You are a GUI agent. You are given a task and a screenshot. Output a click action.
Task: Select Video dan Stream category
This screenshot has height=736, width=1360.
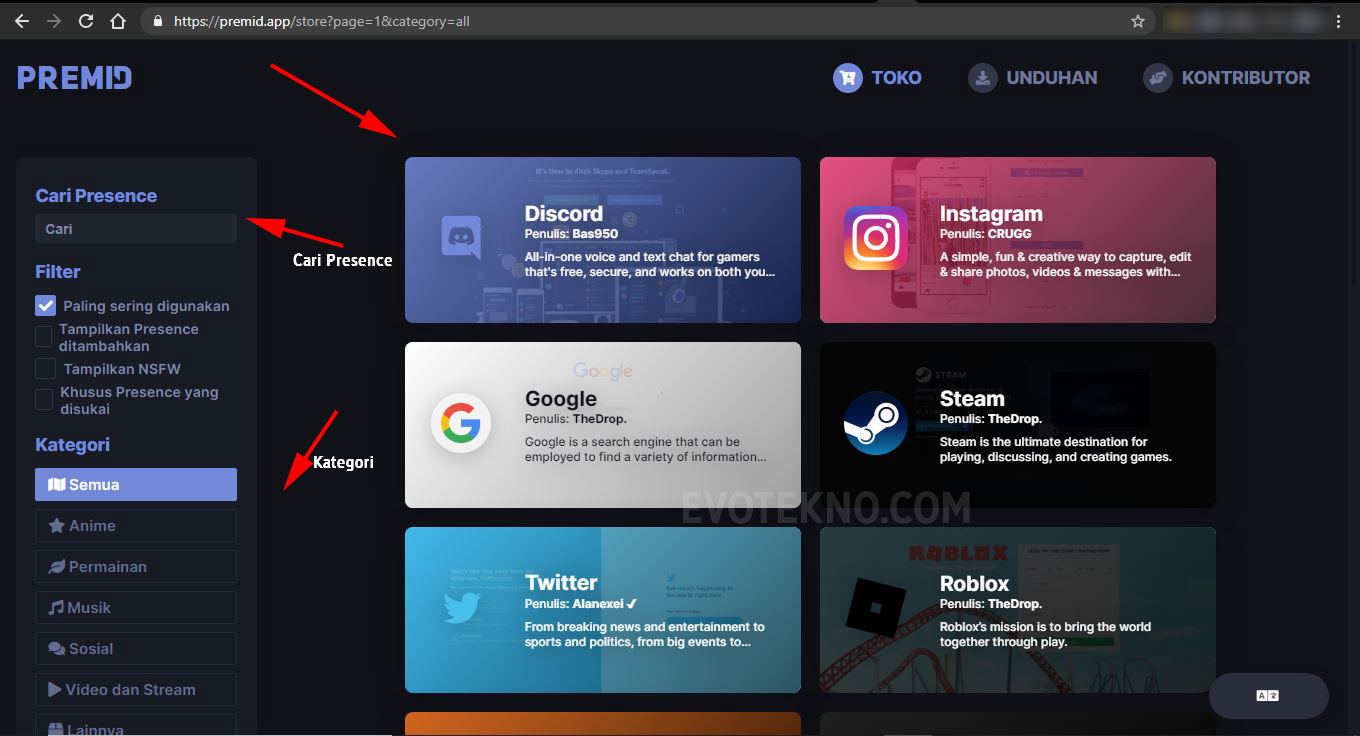(136, 689)
